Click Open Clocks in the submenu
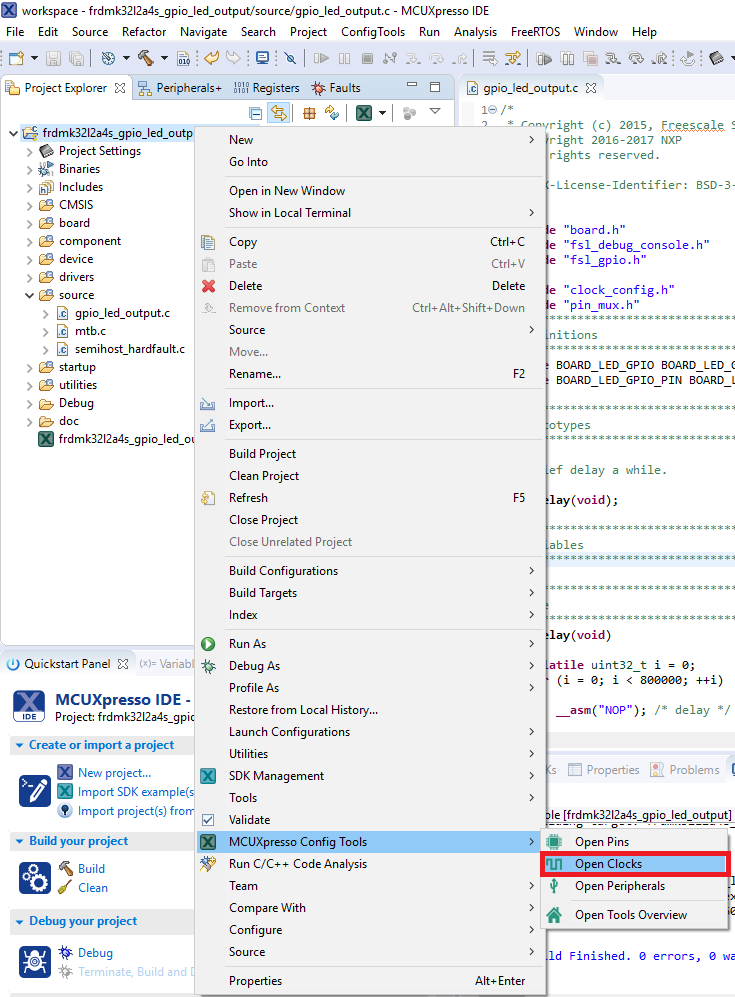 (x=608, y=864)
